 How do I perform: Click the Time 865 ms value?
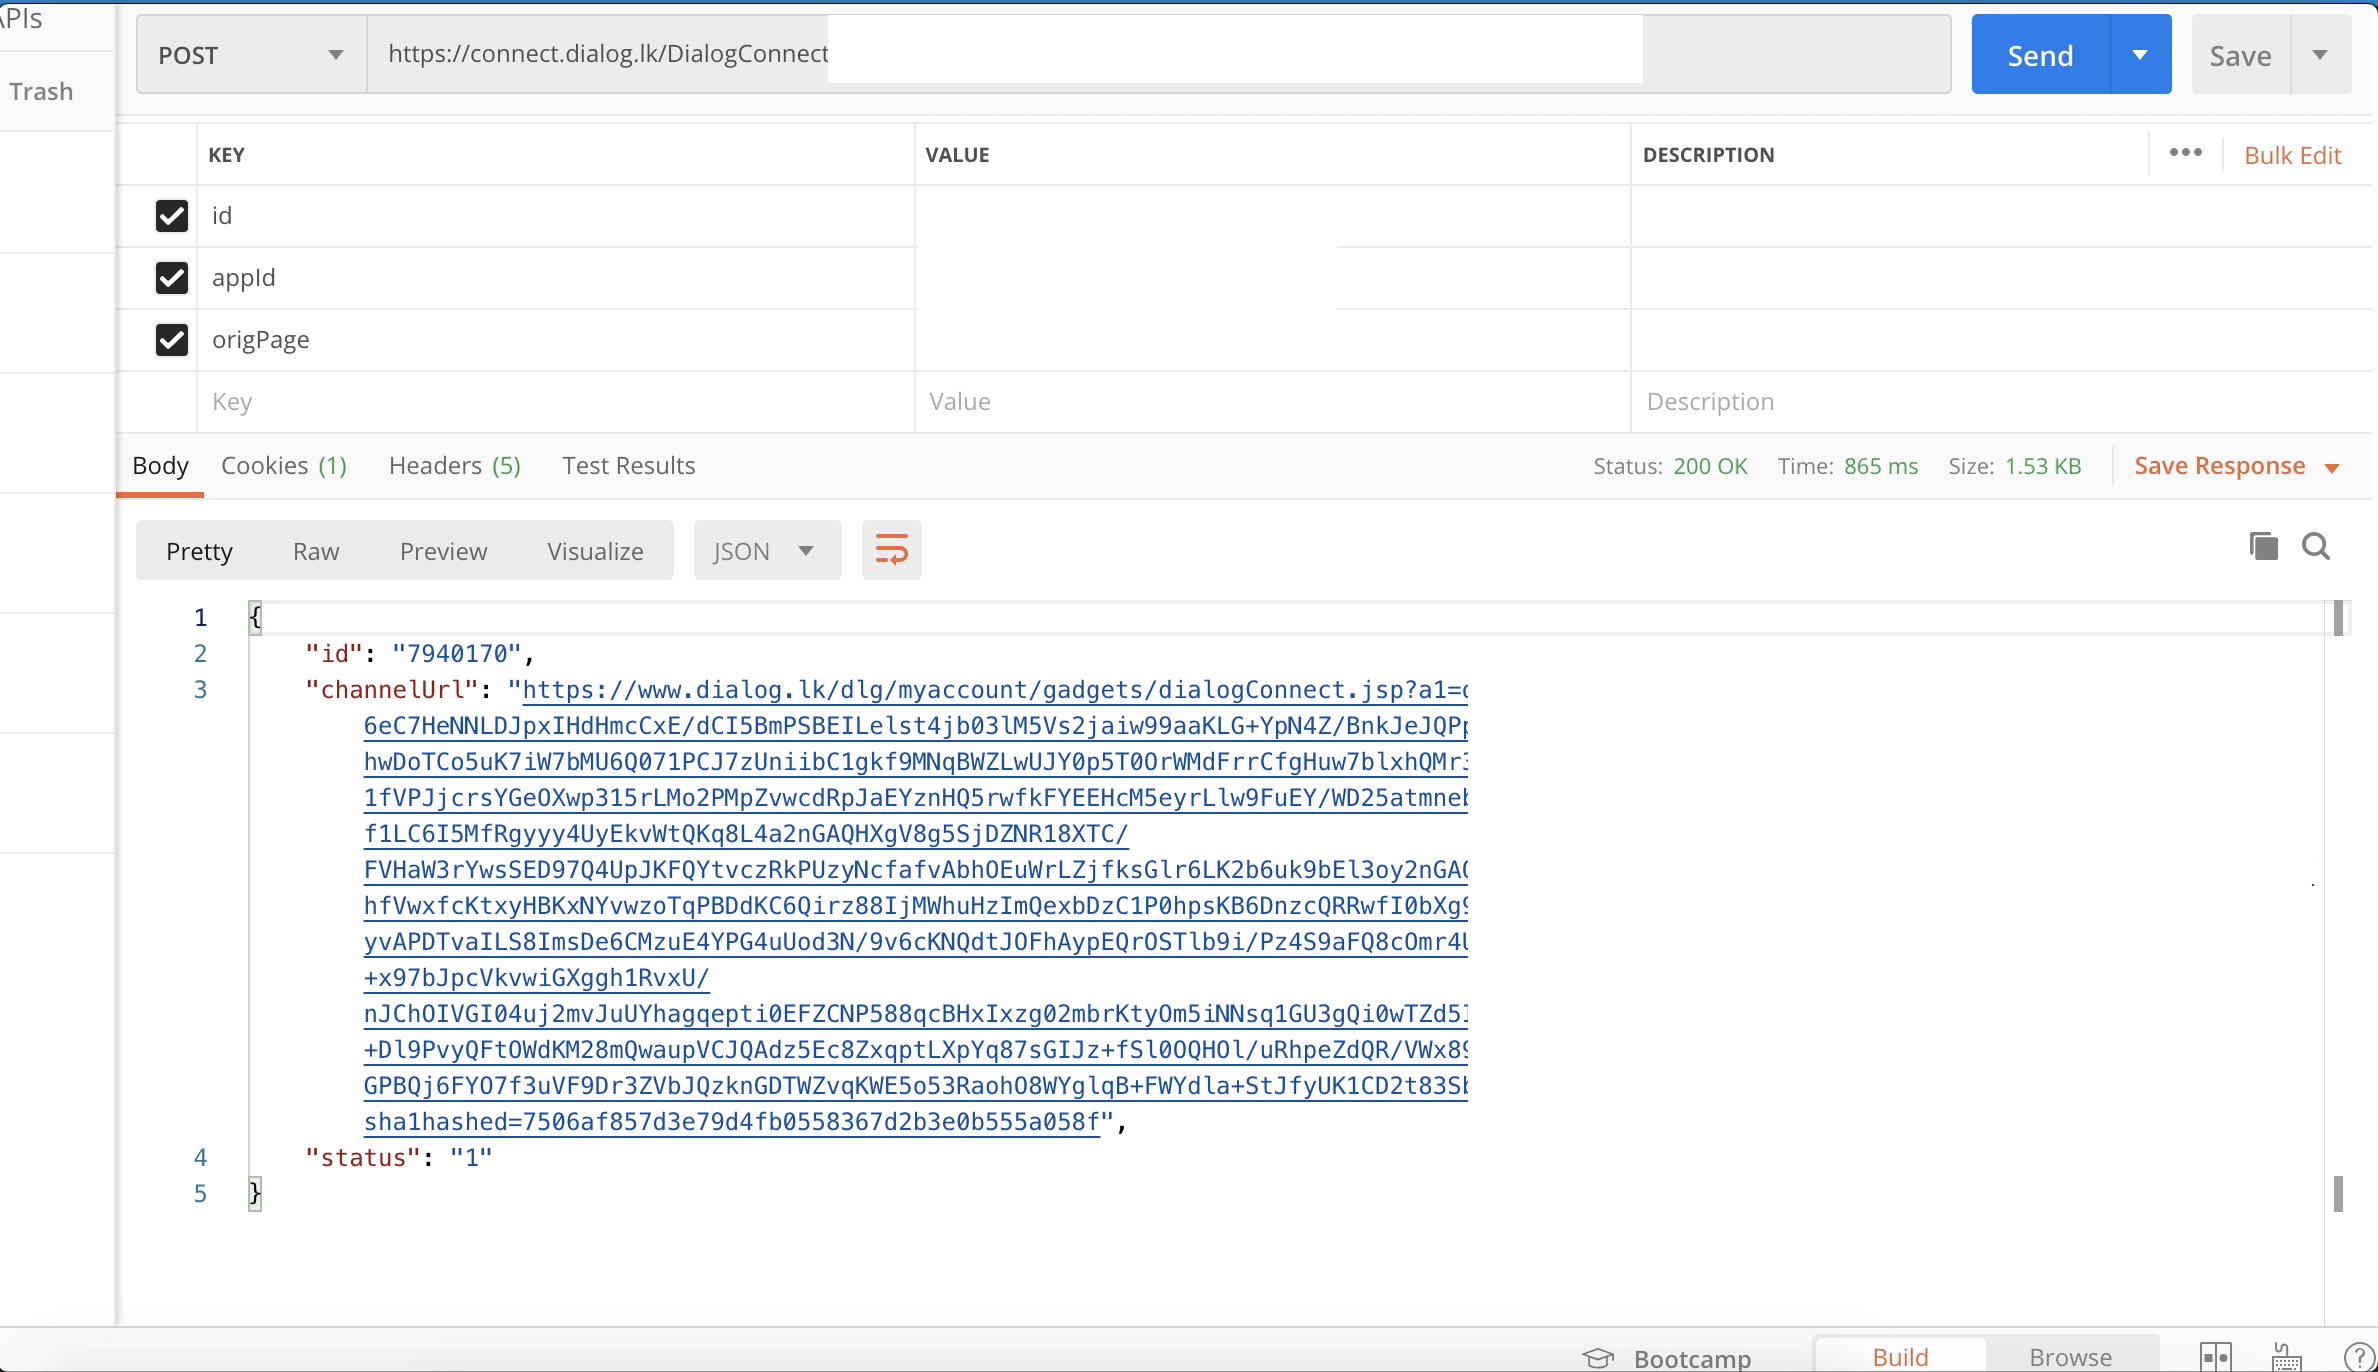tap(1881, 466)
